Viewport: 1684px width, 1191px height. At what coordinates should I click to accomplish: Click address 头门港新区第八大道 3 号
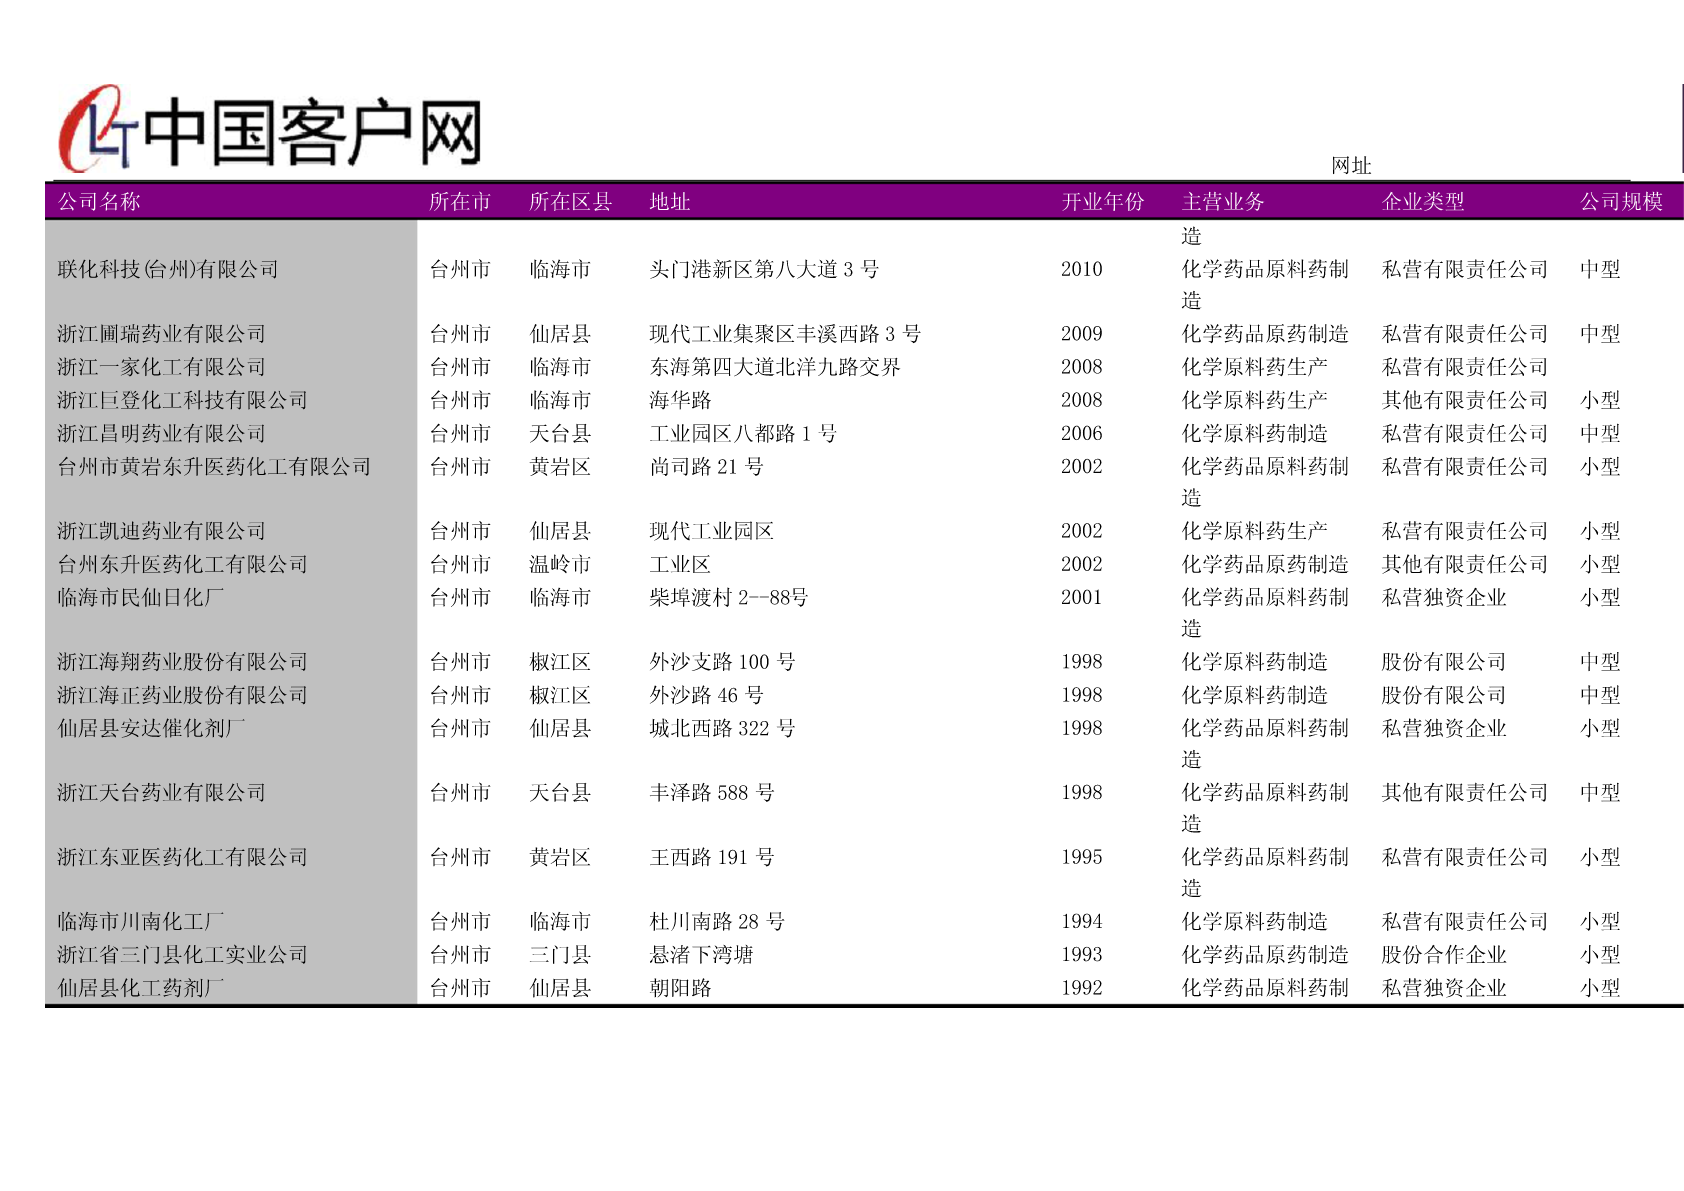(764, 269)
